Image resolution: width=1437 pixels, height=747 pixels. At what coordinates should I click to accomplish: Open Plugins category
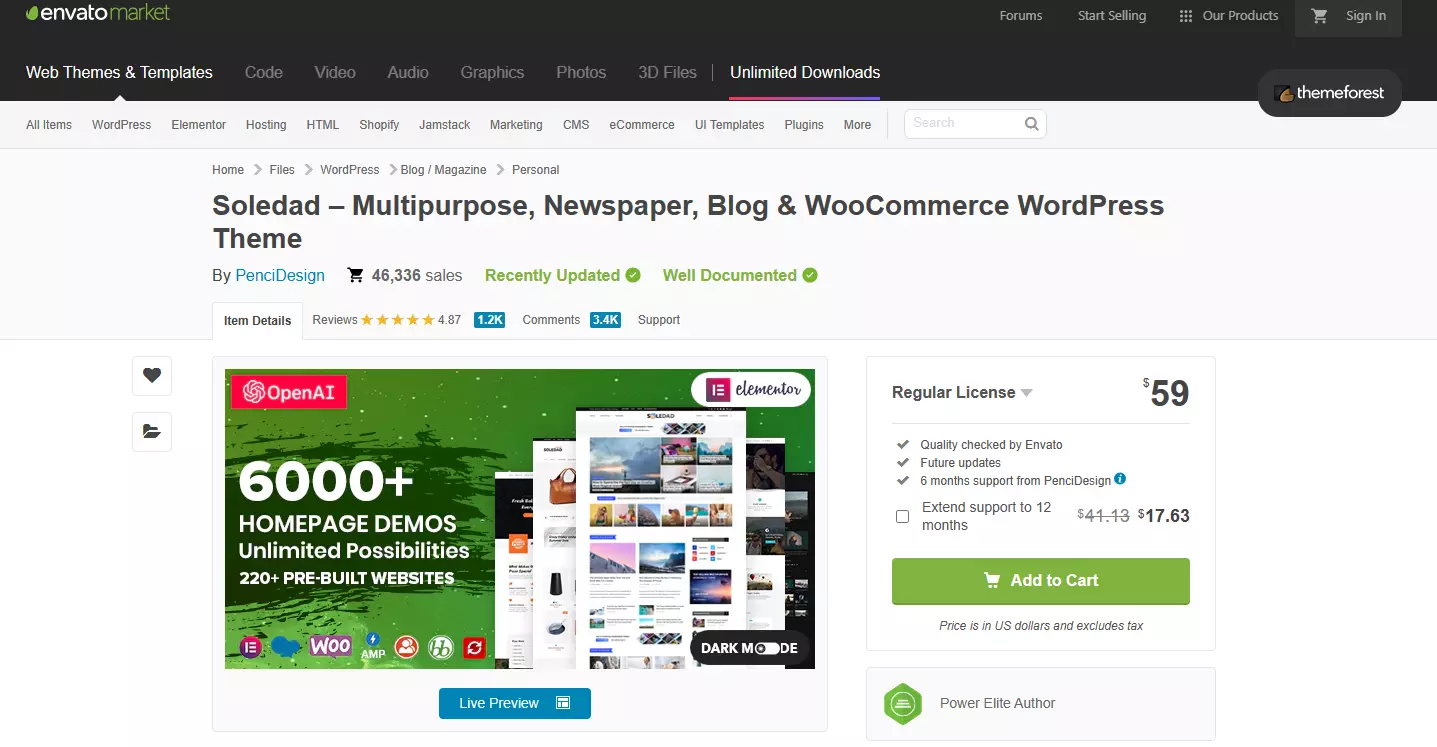pos(804,125)
